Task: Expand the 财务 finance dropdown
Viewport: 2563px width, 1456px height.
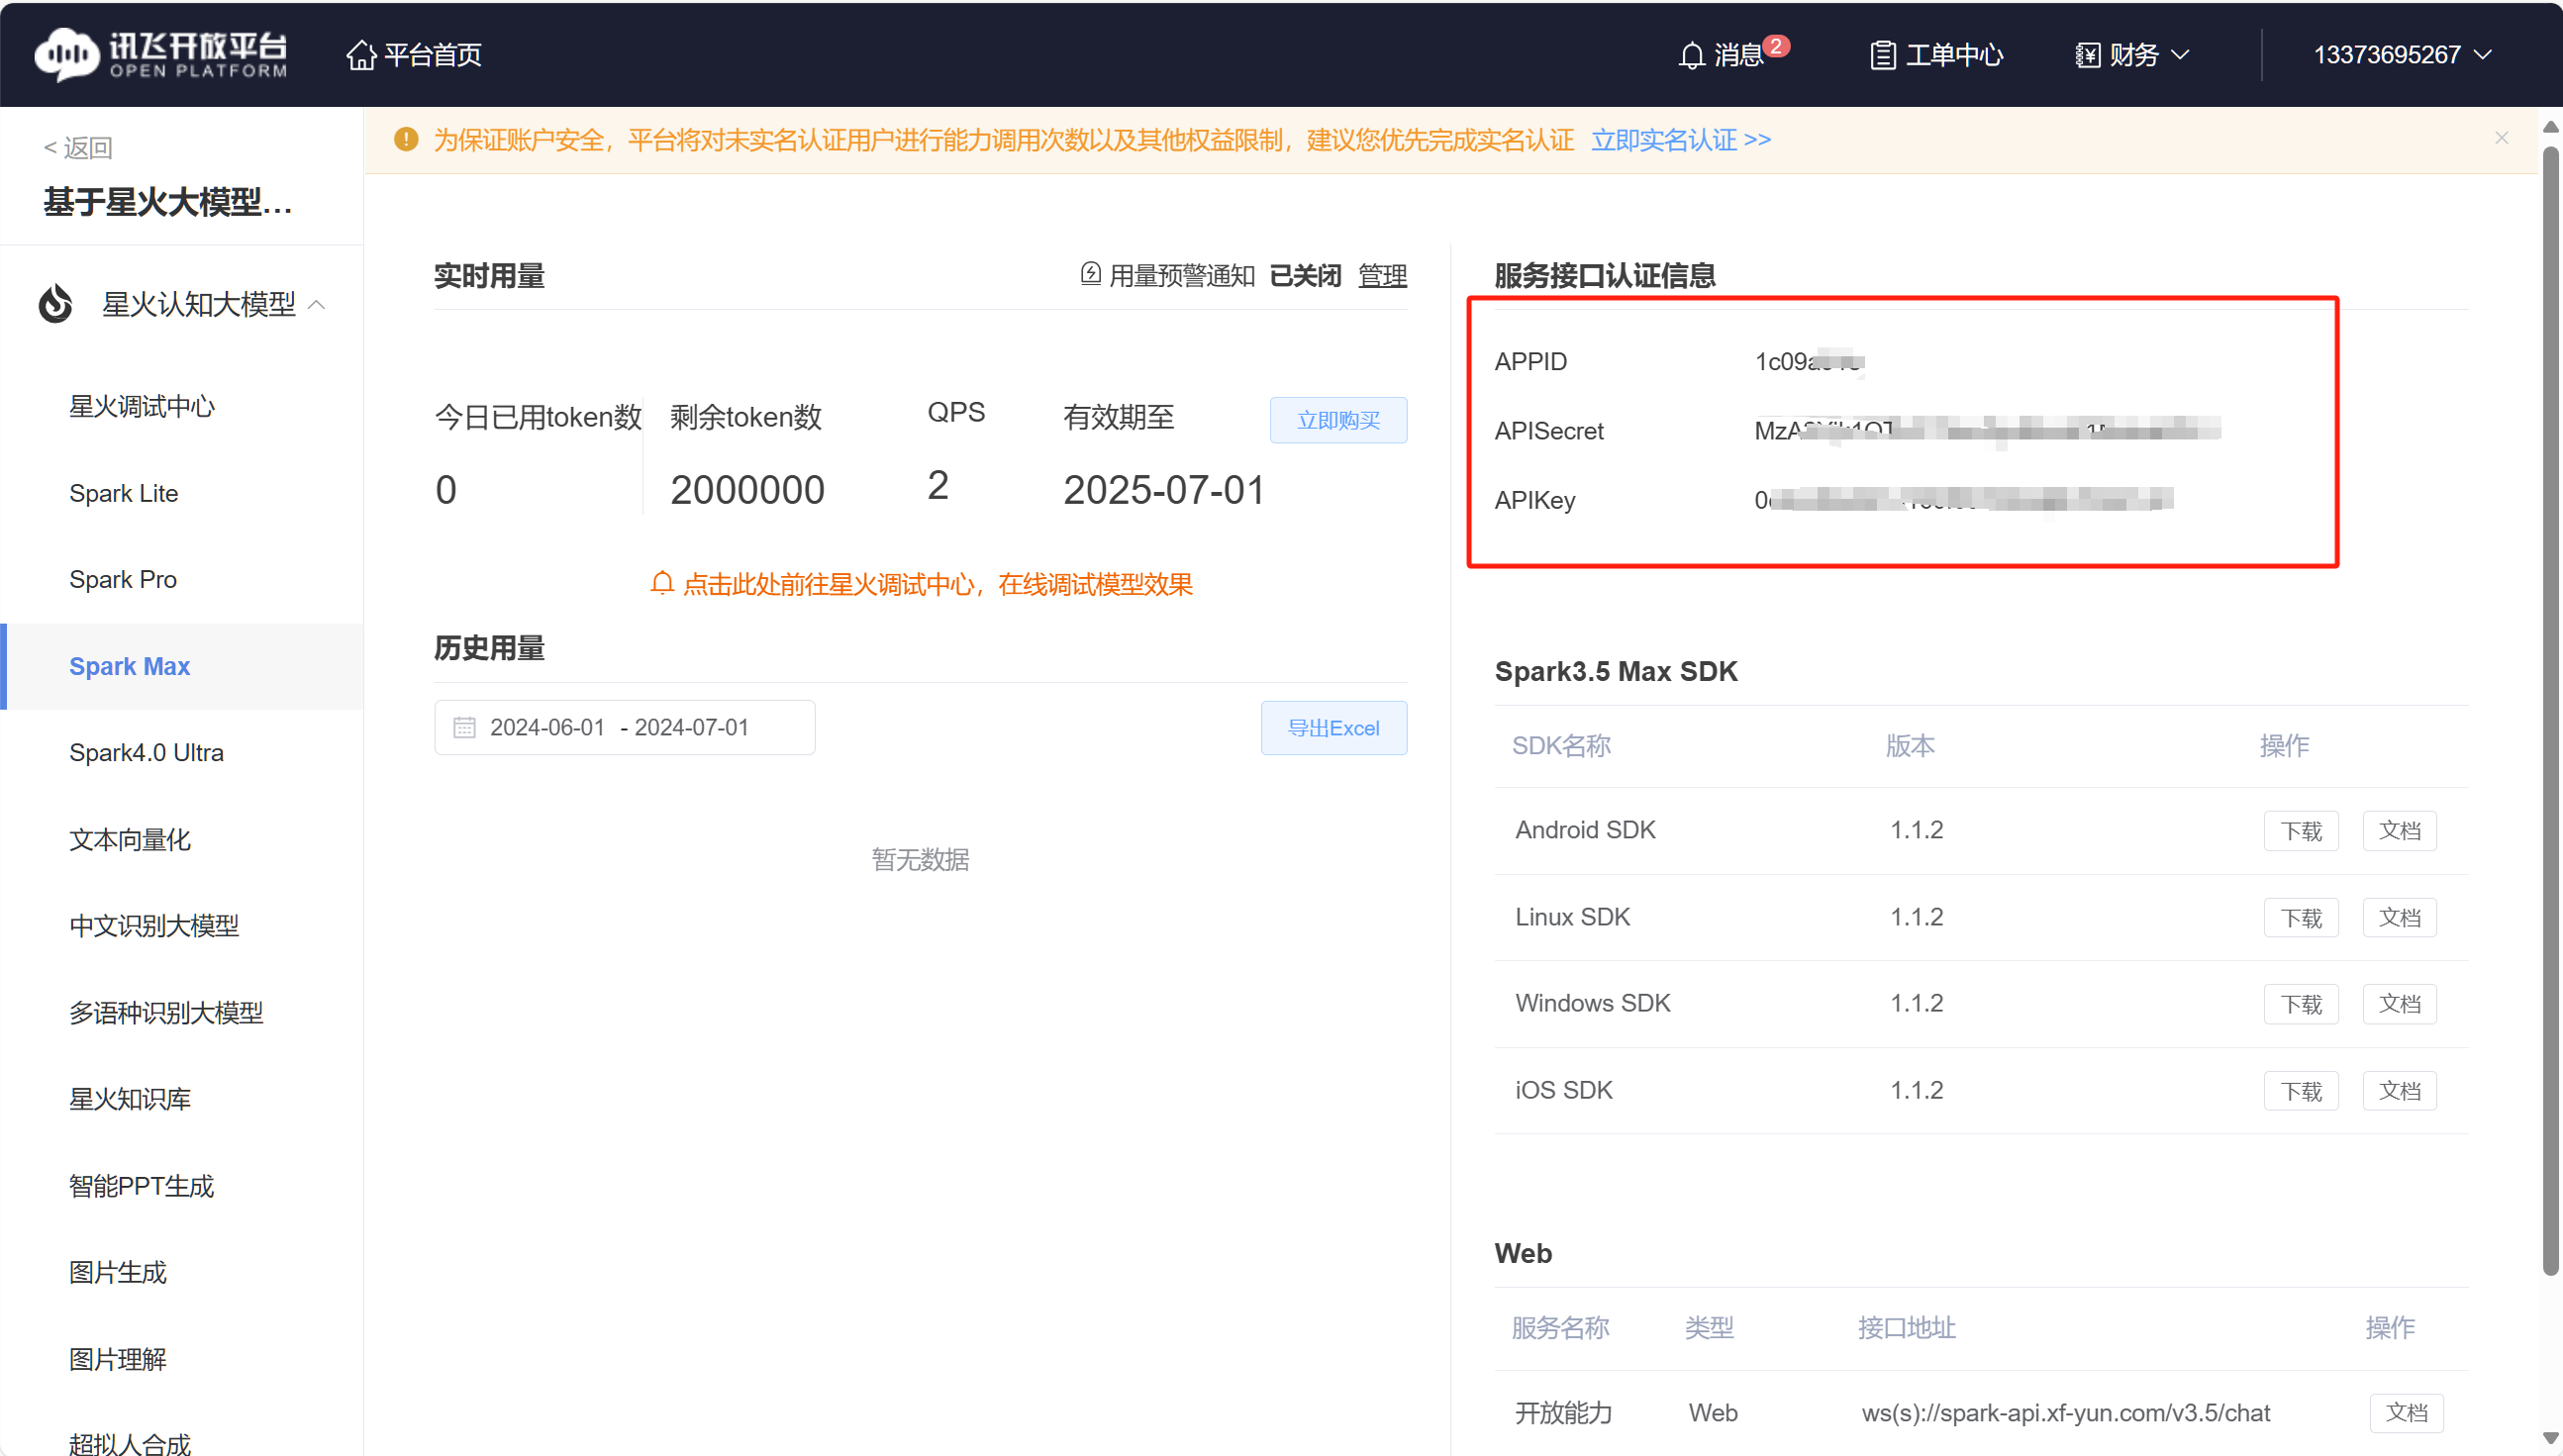Action: [2132, 54]
